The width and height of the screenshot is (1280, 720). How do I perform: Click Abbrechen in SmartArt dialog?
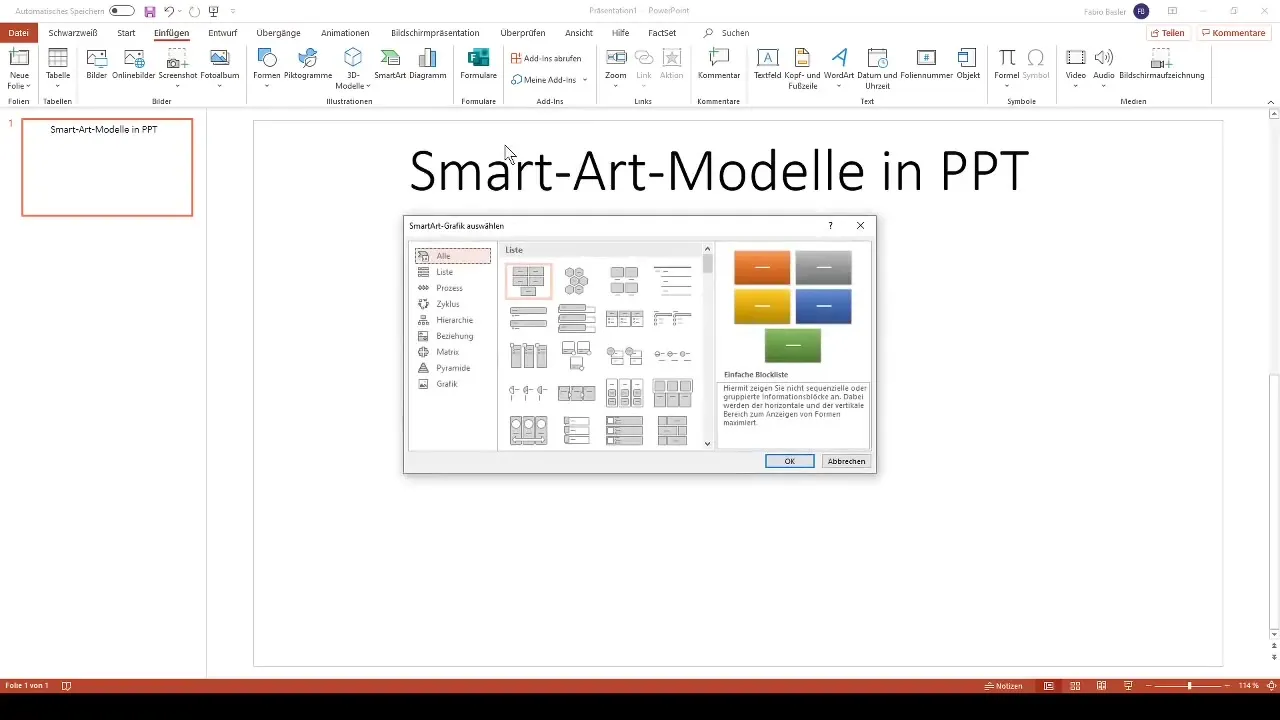(x=846, y=461)
